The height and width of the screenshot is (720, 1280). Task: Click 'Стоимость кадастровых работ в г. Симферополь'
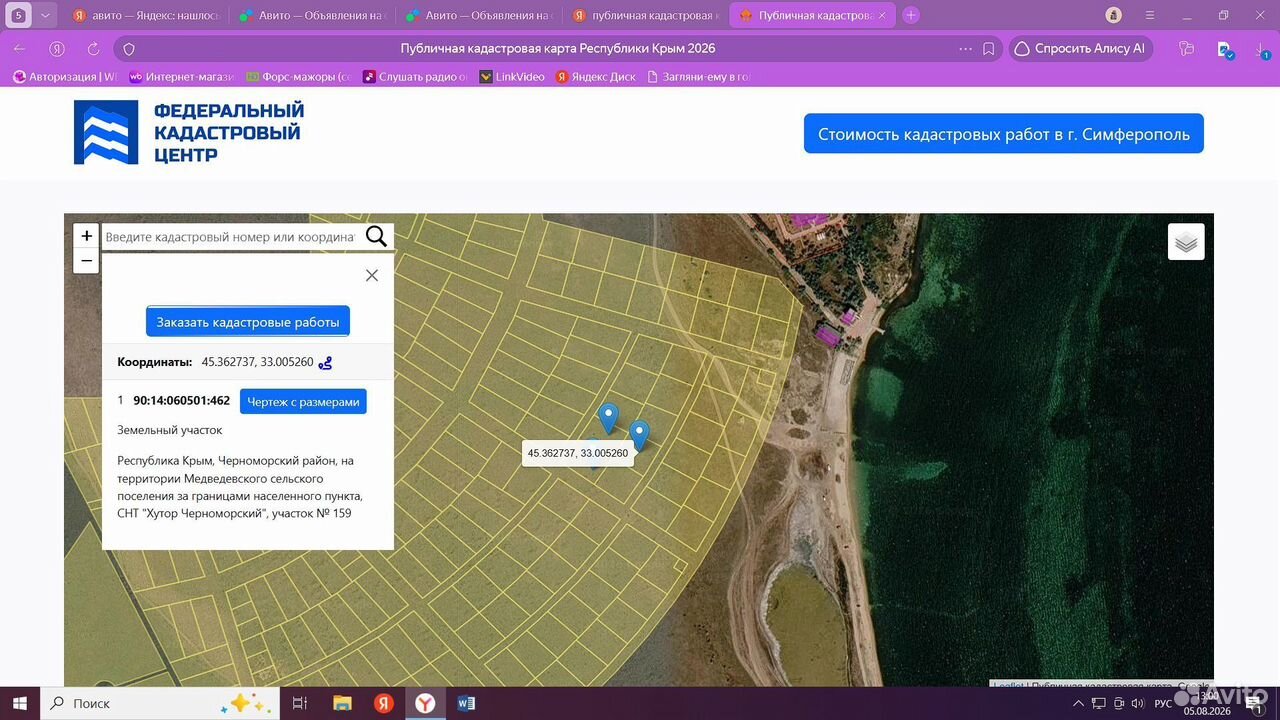pos(1004,134)
